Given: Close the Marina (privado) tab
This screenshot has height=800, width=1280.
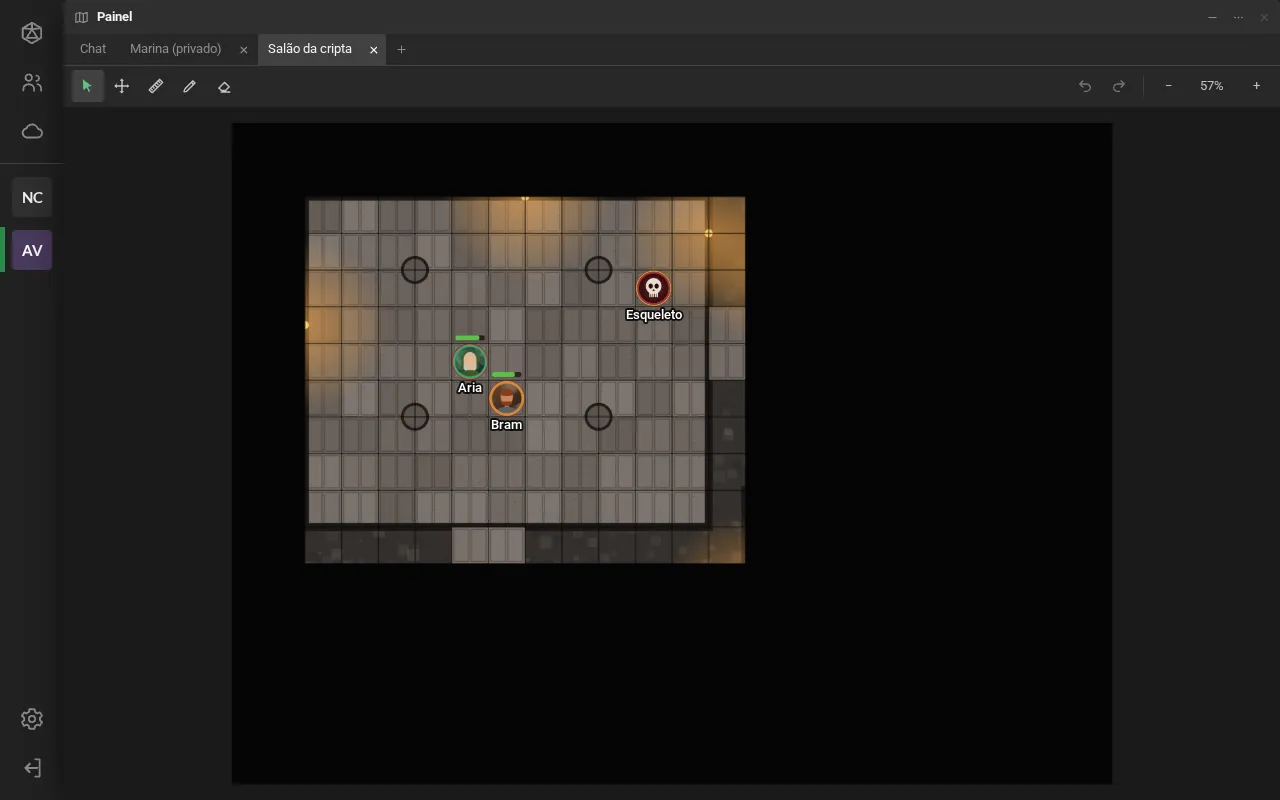Looking at the screenshot, I should (244, 50).
